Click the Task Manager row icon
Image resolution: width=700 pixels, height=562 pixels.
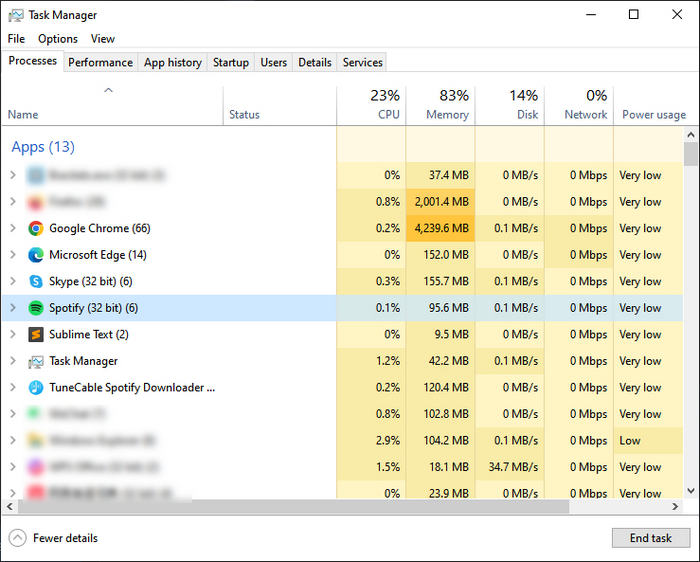point(36,361)
